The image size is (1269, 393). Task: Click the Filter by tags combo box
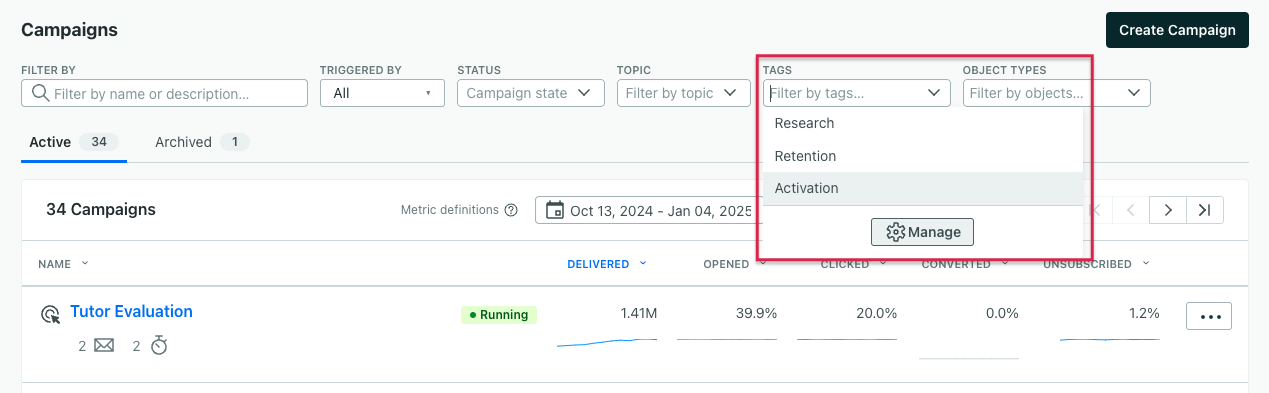[857, 93]
